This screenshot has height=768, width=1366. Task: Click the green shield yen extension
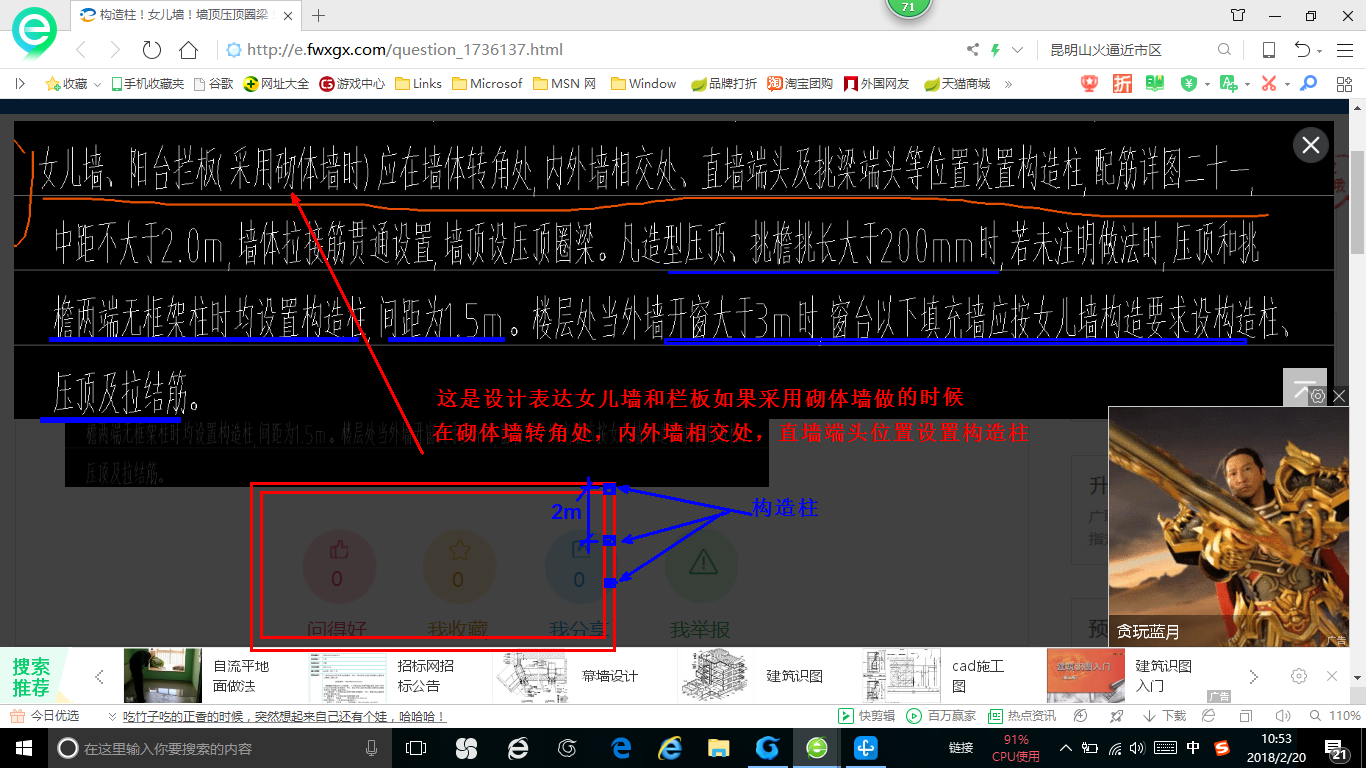[x=1189, y=84]
